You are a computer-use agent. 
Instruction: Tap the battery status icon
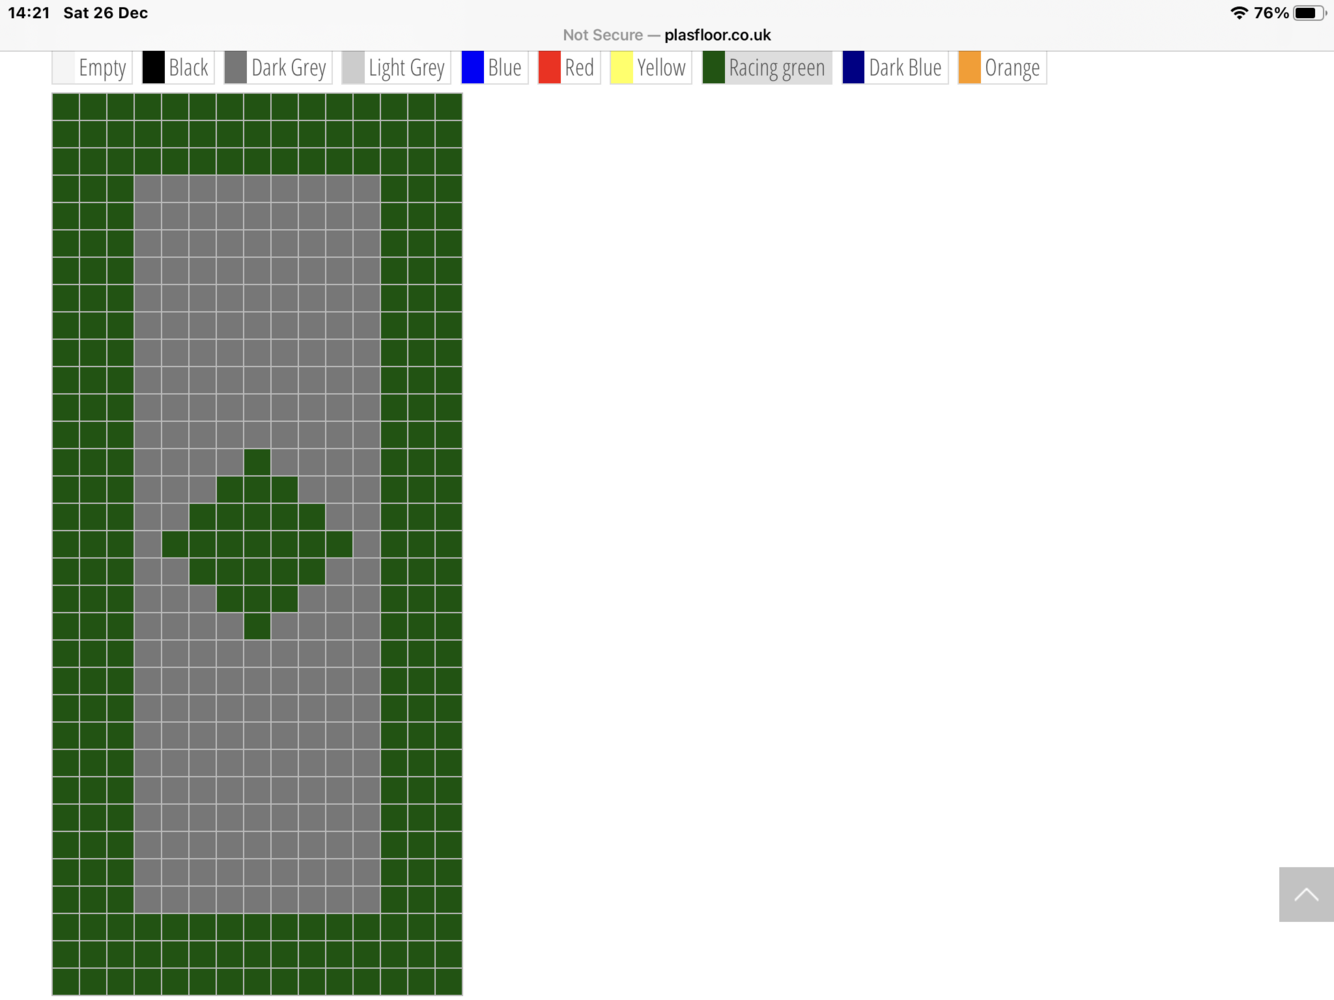click(1309, 13)
